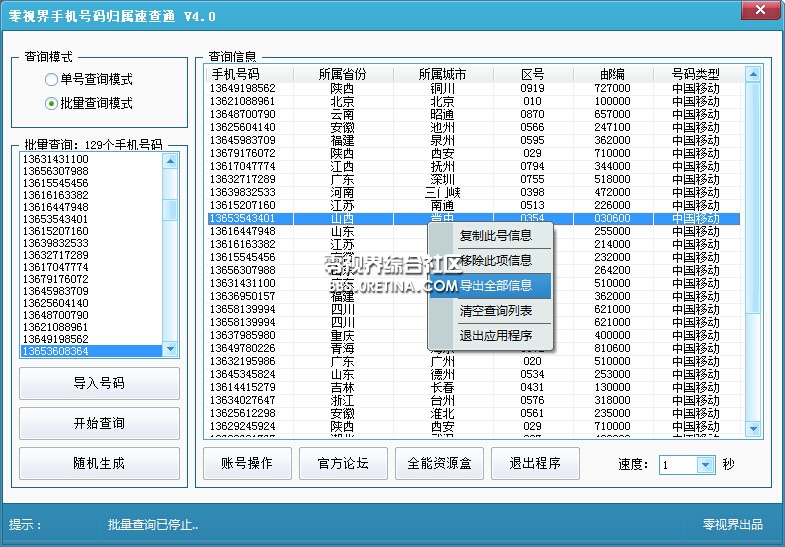Click the 所属省份 column header
Screen dimensions: 785x547
[x=342, y=74]
